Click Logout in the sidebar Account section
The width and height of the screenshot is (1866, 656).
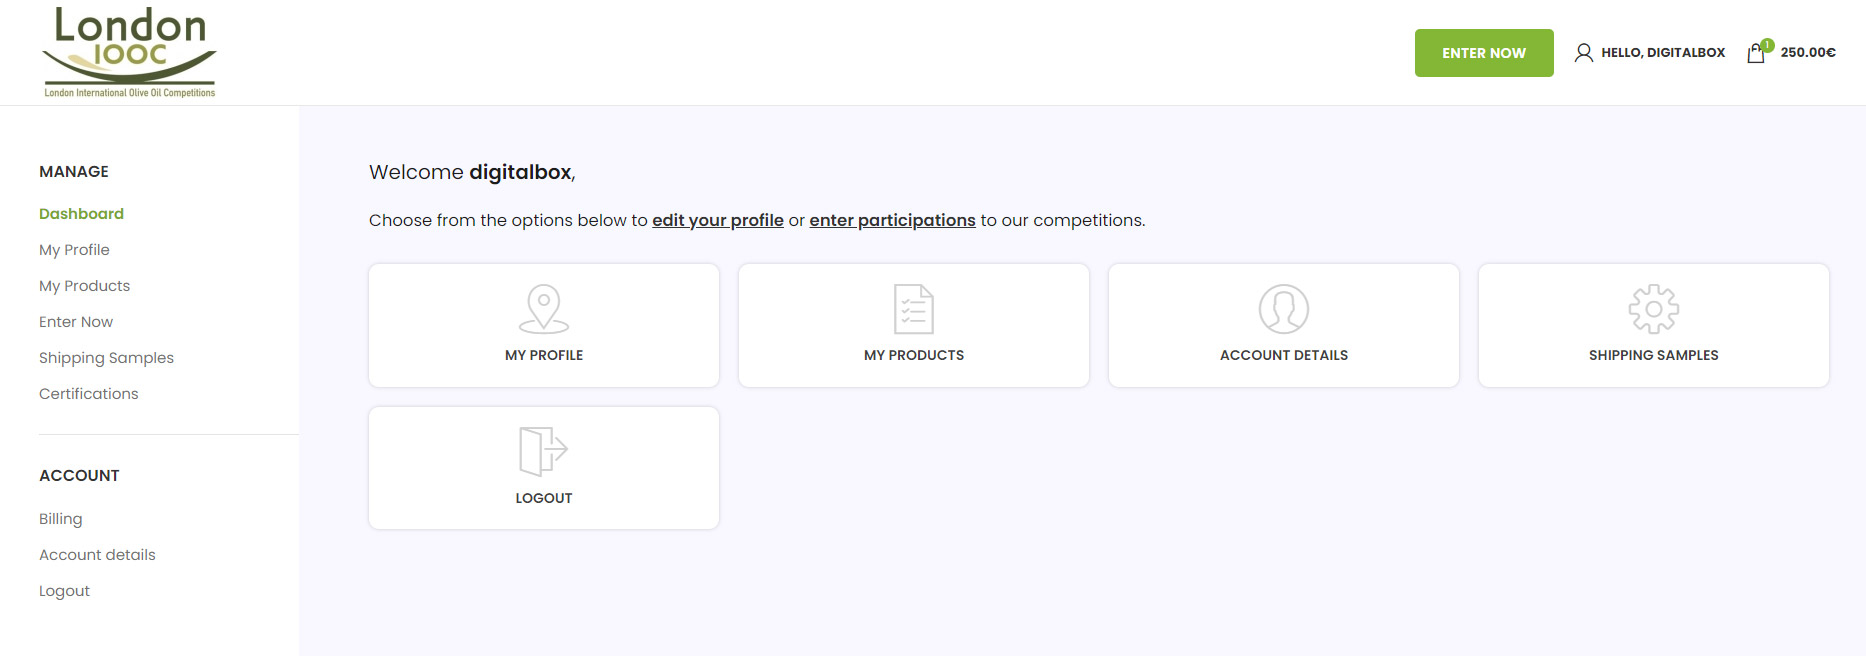pyautogui.click(x=65, y=591)
